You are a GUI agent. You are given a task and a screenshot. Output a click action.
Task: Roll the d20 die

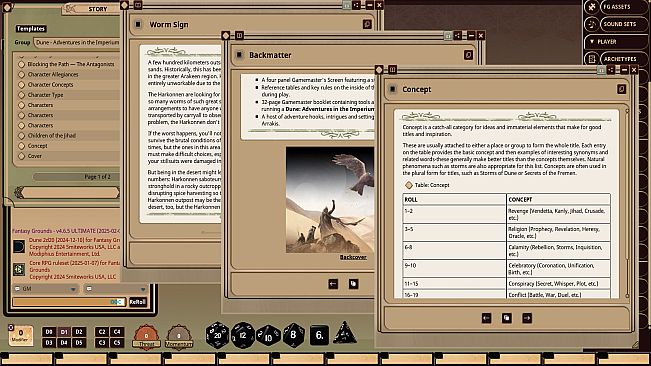pyautogui.click(x=217, y=335)
